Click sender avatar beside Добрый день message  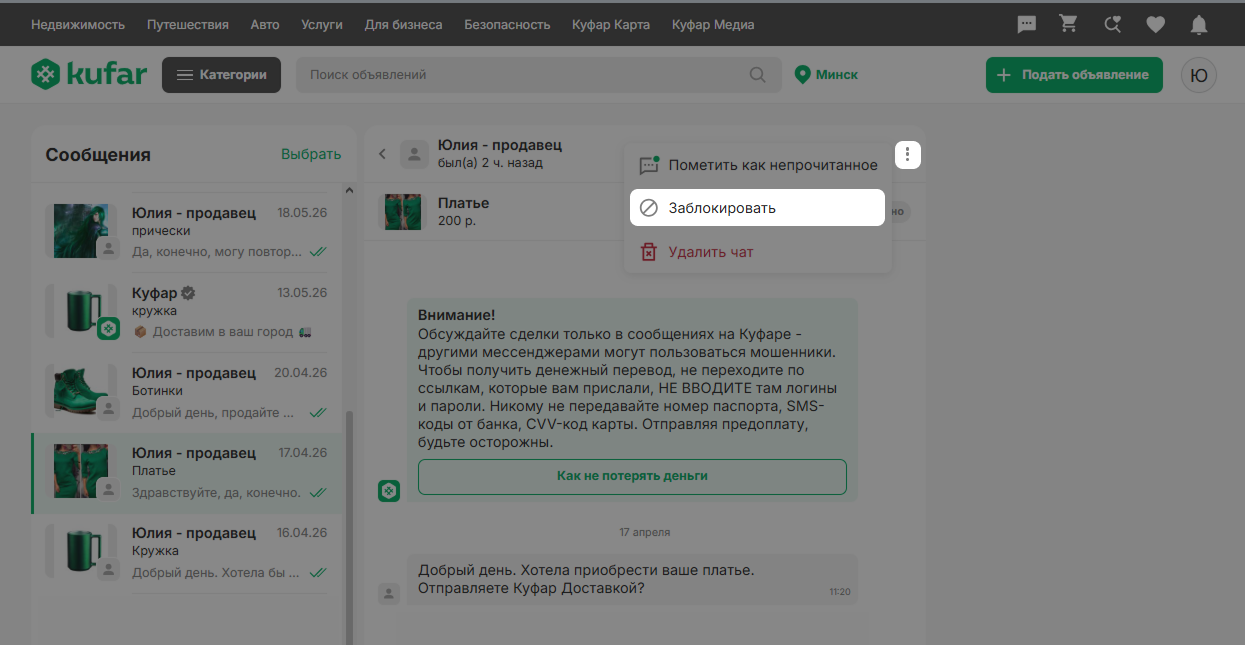(389, 593)
